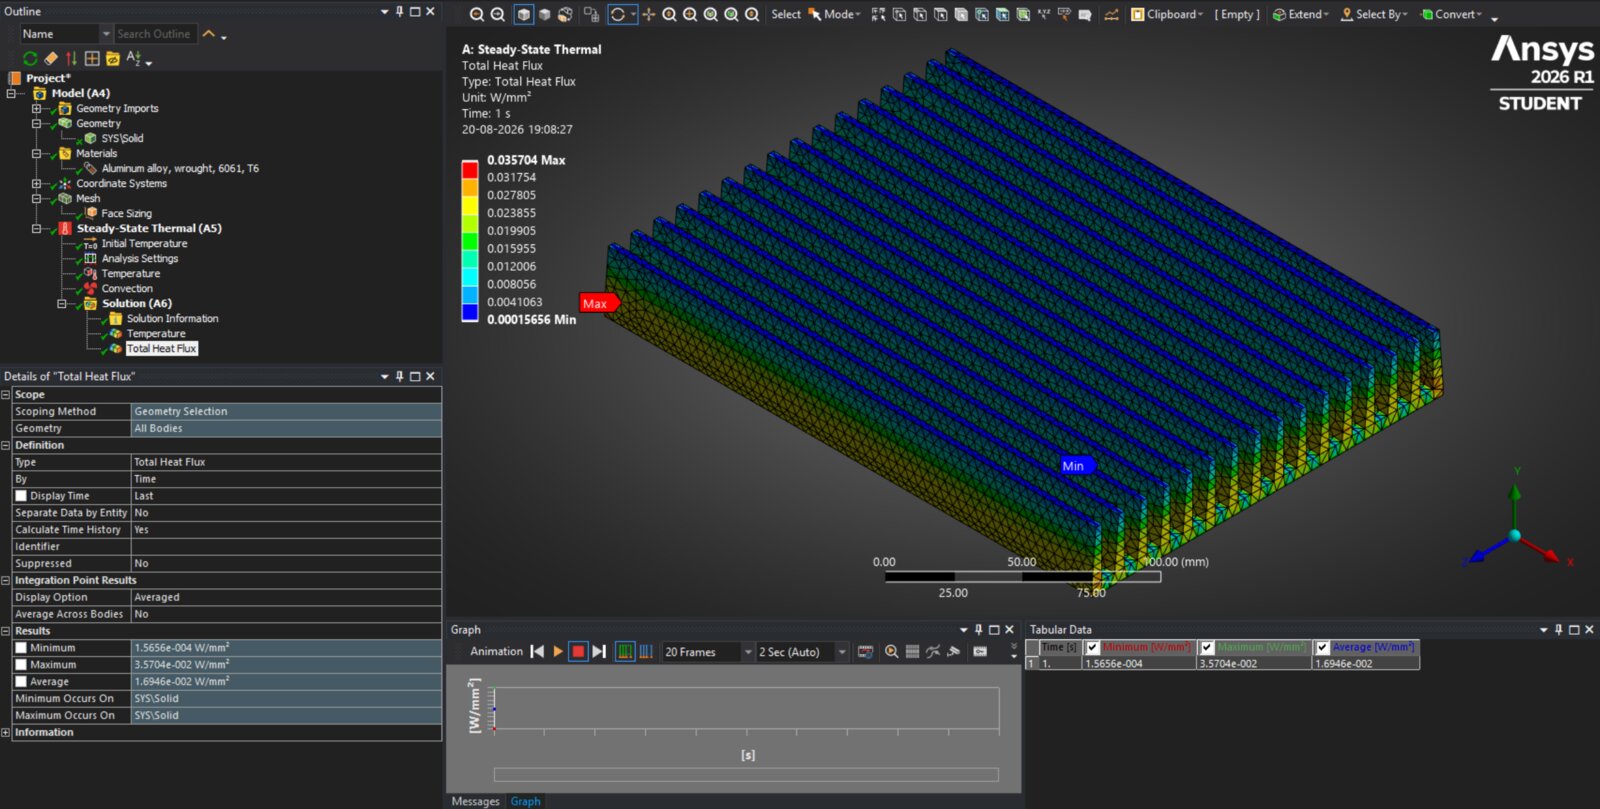This screenshot has width=1600, height=809.
Task: Click the [ Empty ] clipboard button
Action: [1237, 14]
